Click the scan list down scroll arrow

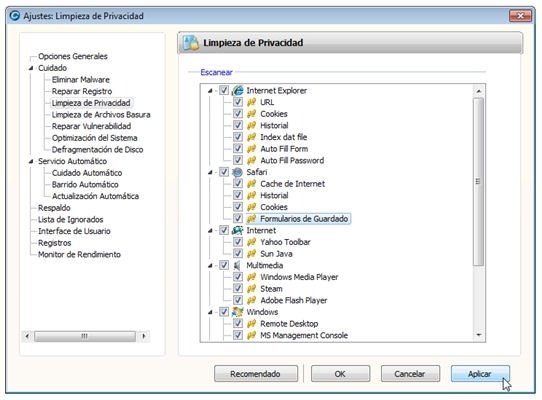(479, 335)
